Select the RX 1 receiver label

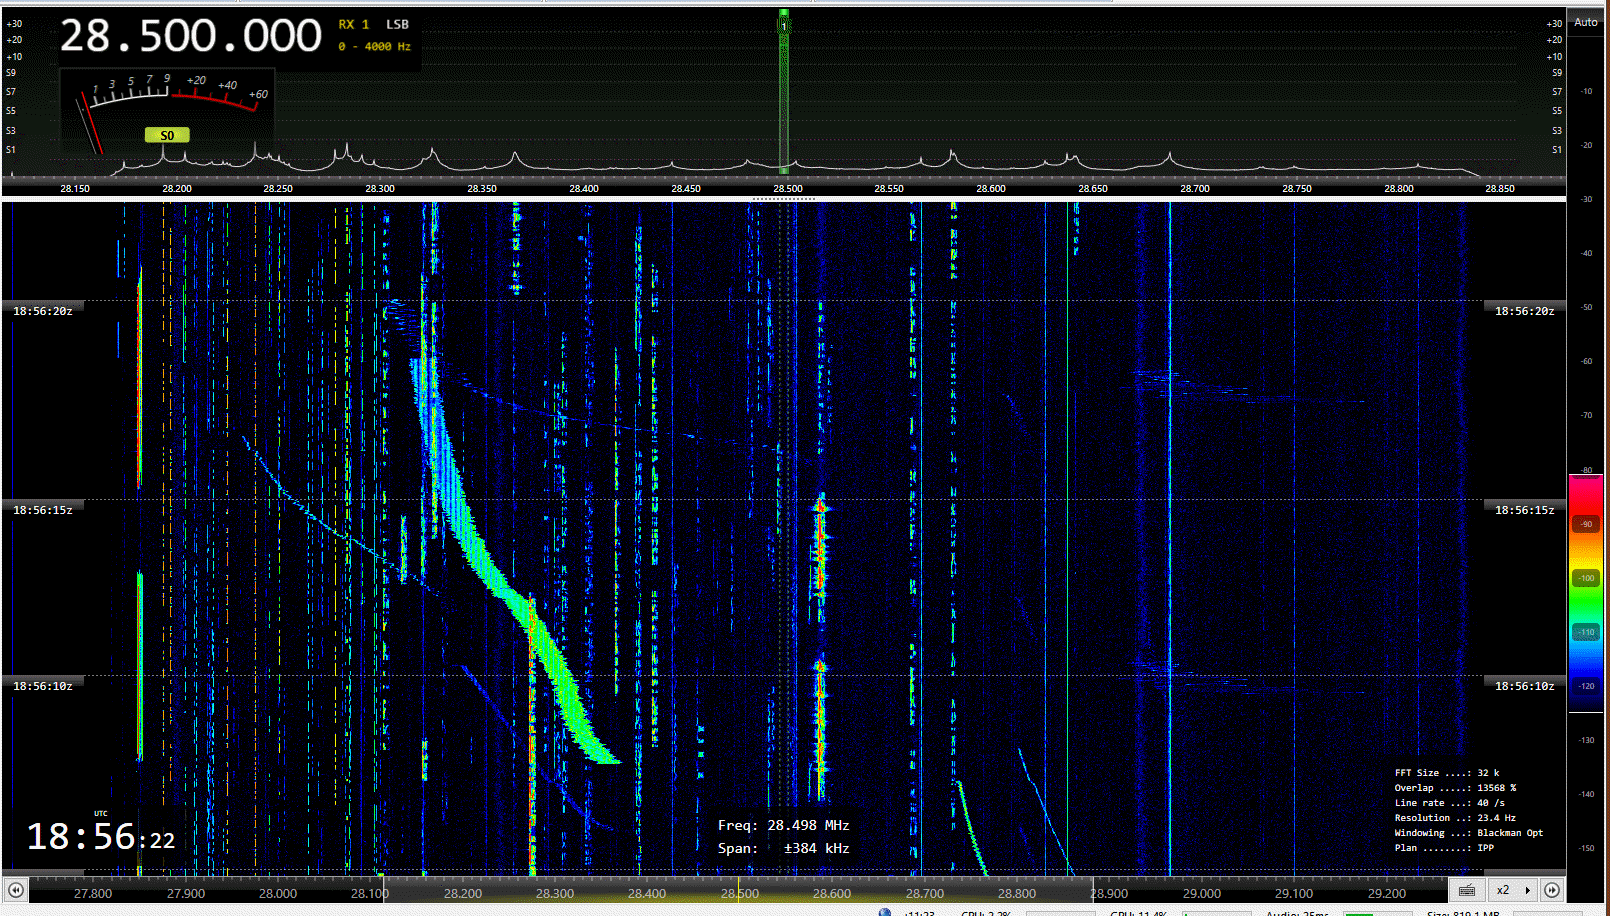pos(353,24)
